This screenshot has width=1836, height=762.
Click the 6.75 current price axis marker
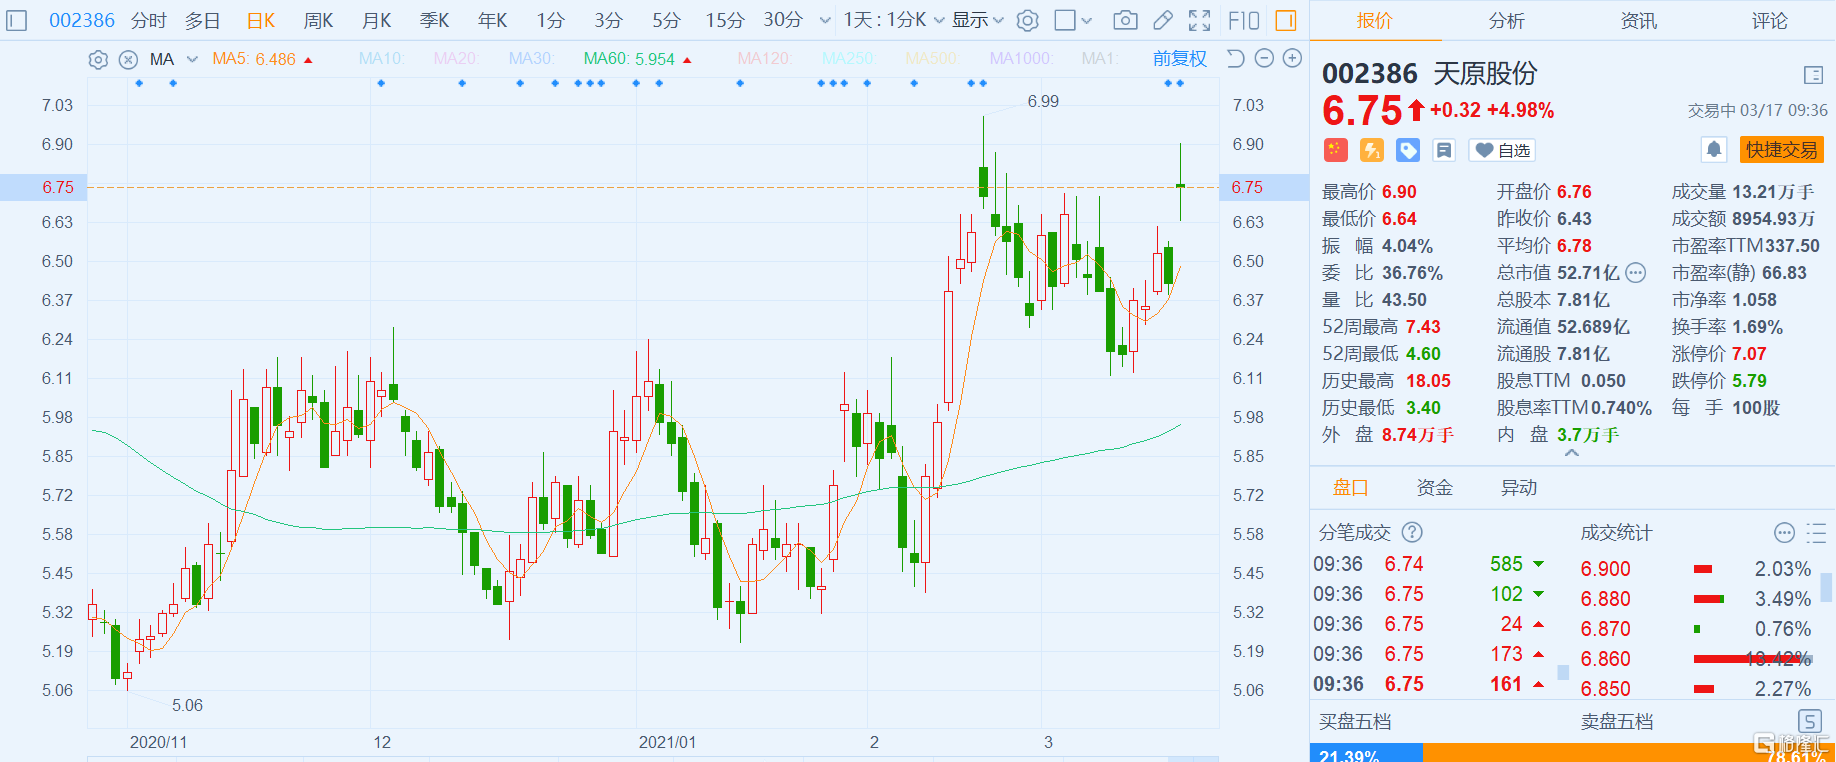click(44, 187)
